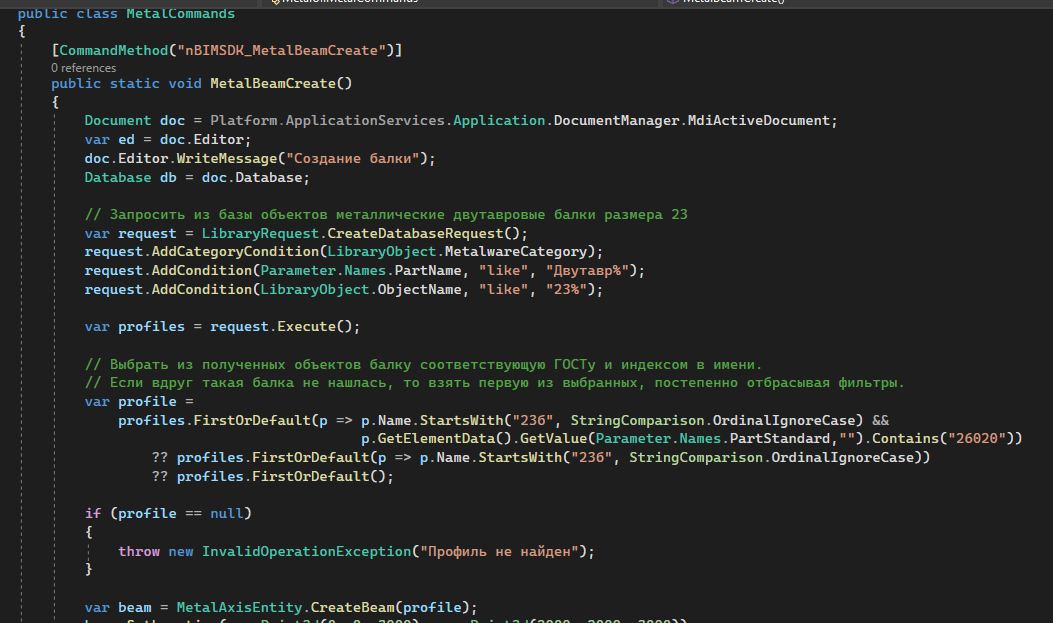
Task: Click the CreateBeam method call
Action: 353,607
